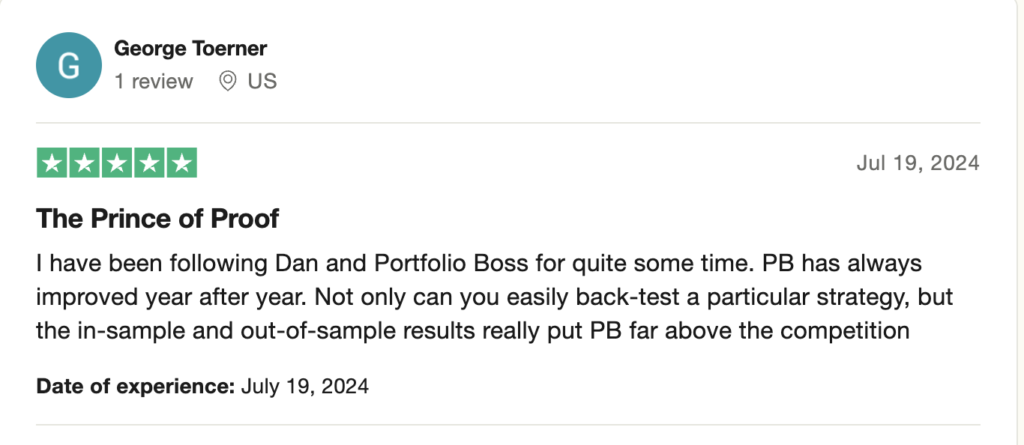This screenshot has height=445, width=1024.
Task: Click the US country label
Action: point(262,82)
